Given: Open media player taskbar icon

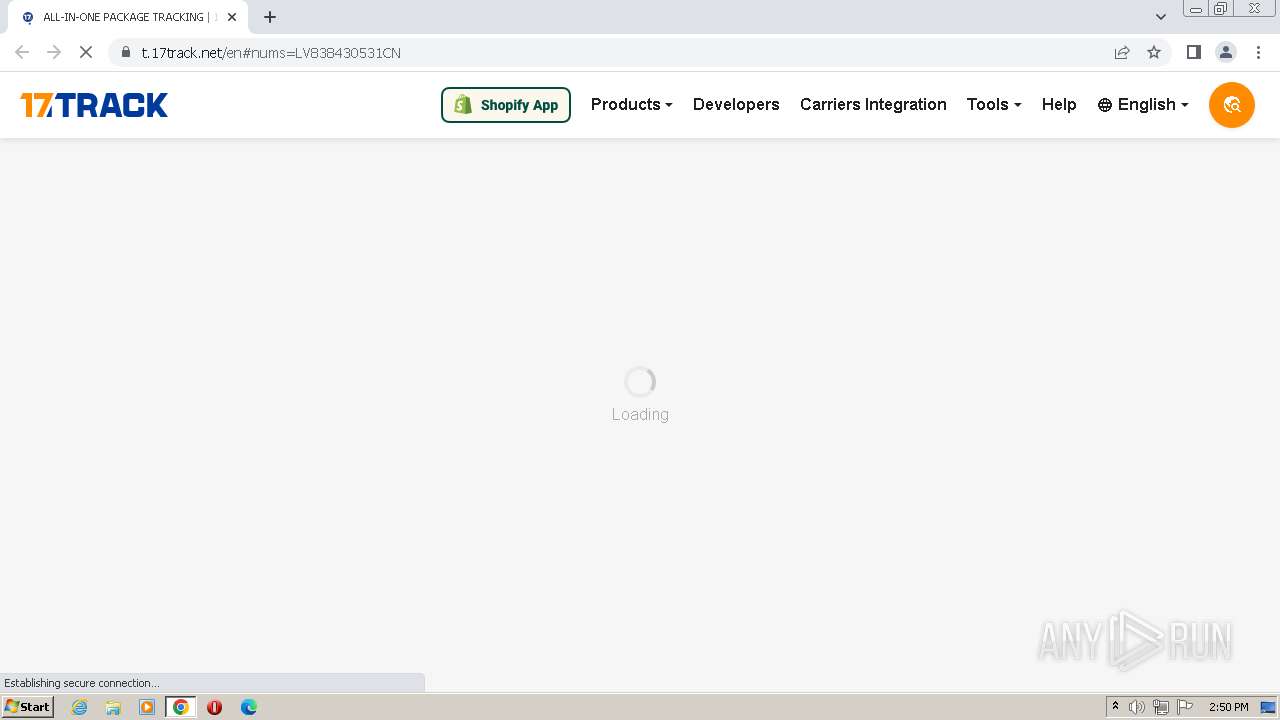Looking at the screenshot, I should pyautogui.click(x=147, y=707).
